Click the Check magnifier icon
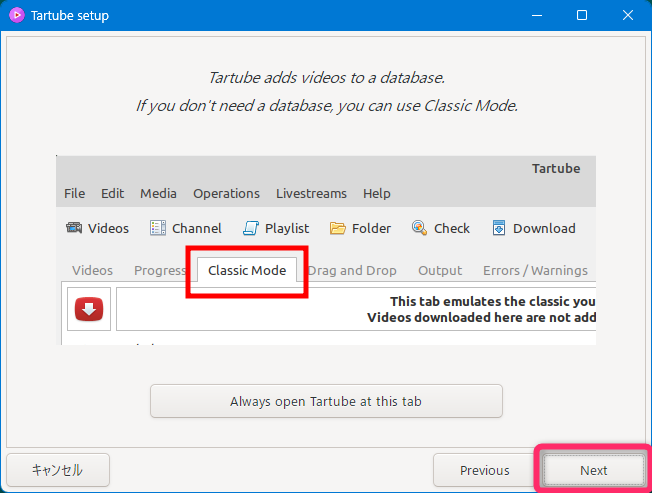 pyautogui.click(x=419, y=228)
